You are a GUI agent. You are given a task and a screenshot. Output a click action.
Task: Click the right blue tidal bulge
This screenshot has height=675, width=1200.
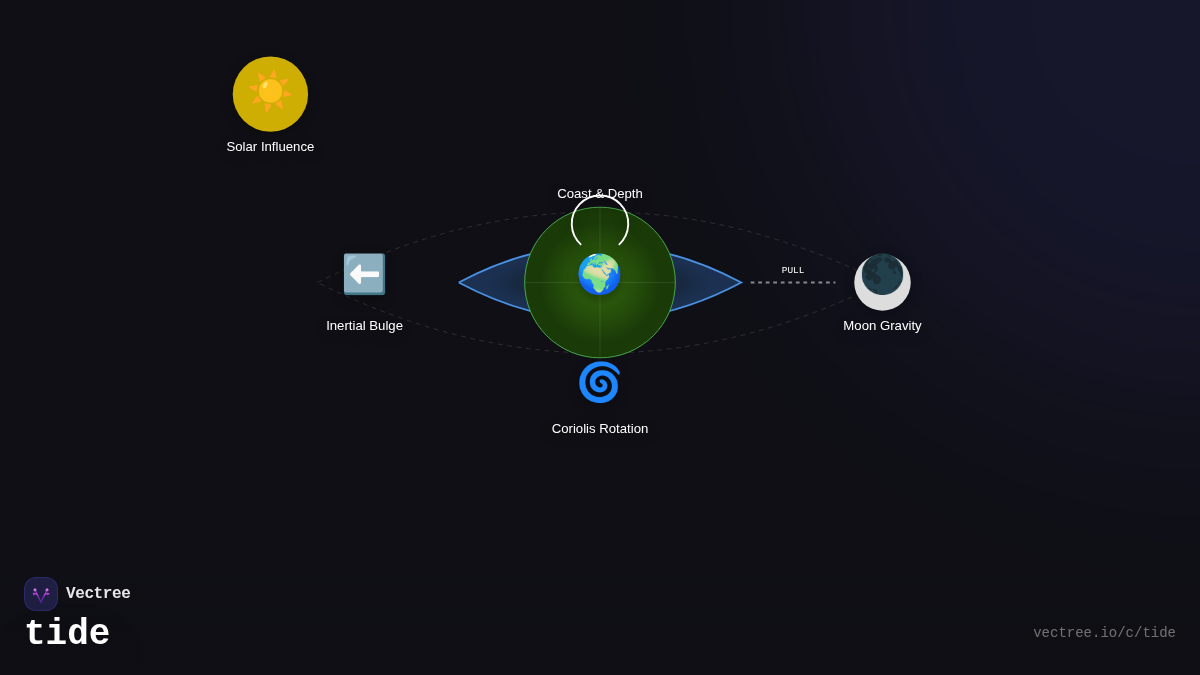pyautogui.click(x=705, y=283)
